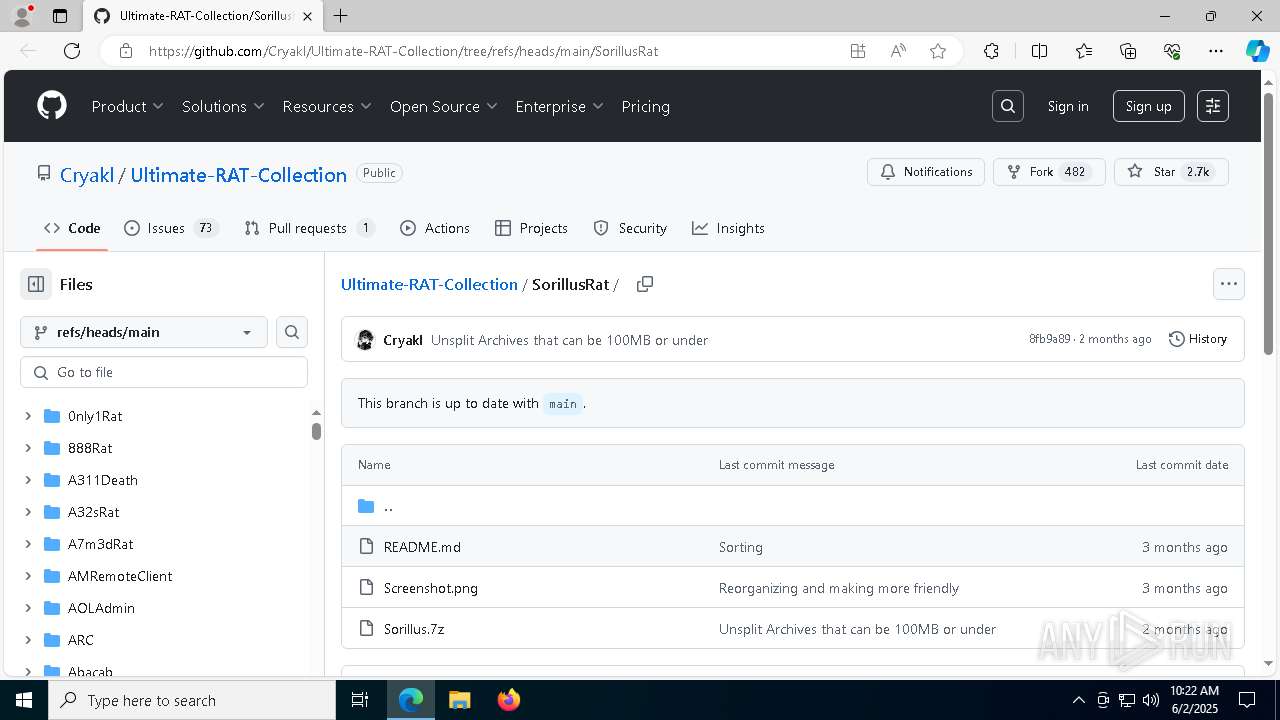
Task: Open Windows Start menu
Action: (24, 700)
